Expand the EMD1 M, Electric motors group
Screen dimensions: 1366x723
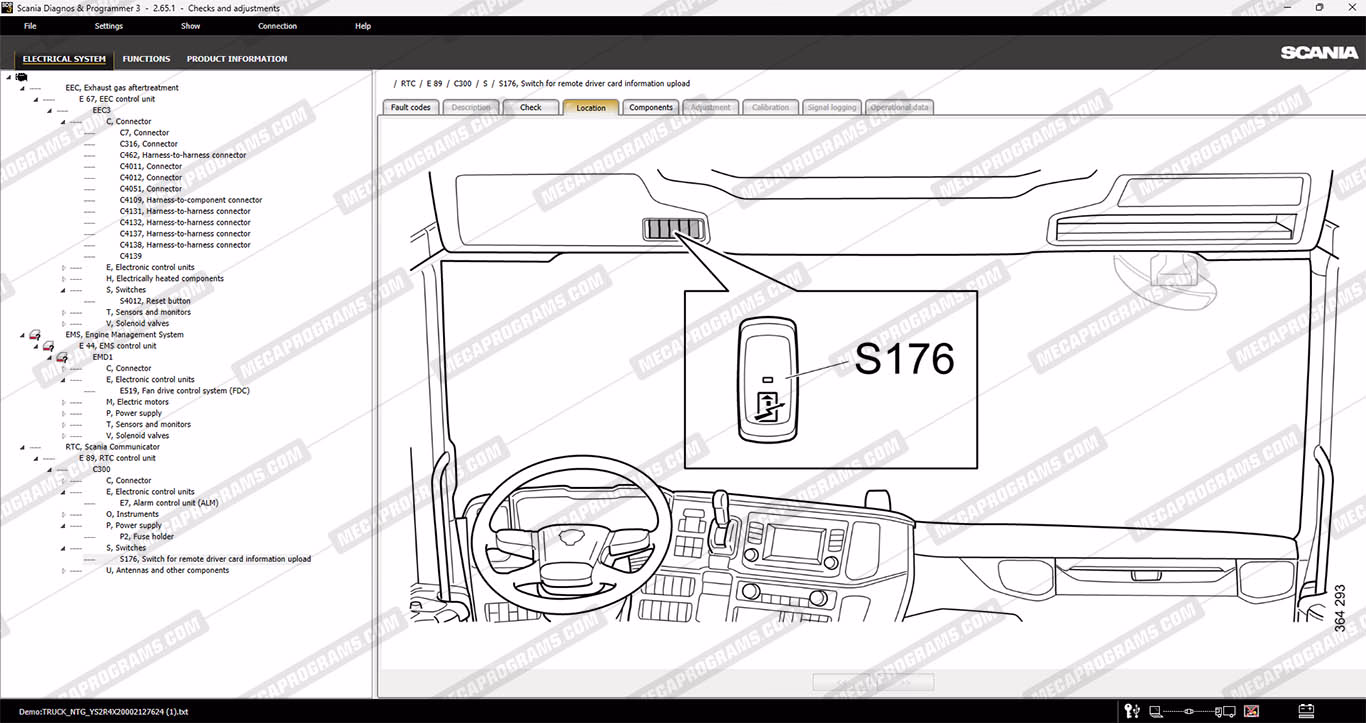[x=64, y=402]
